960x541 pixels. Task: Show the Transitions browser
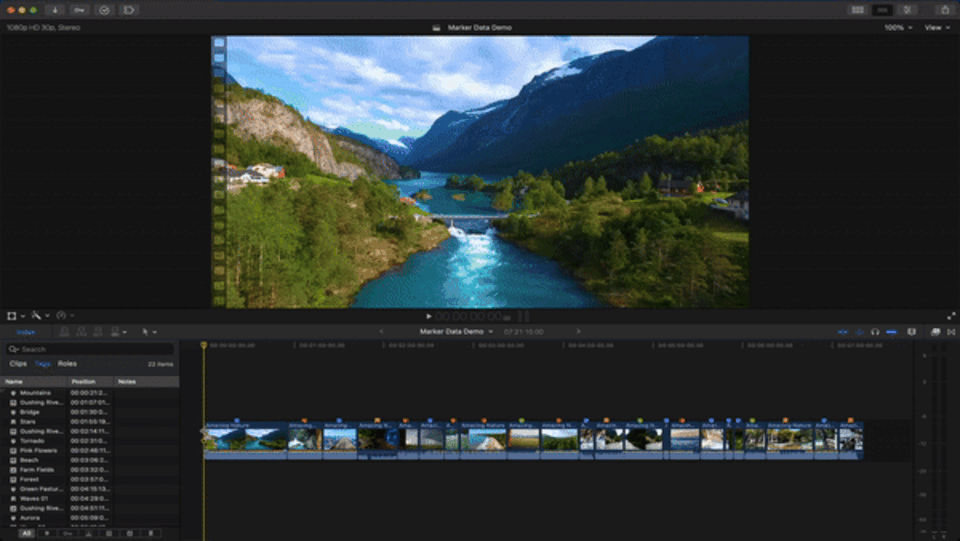pos(951,332)
